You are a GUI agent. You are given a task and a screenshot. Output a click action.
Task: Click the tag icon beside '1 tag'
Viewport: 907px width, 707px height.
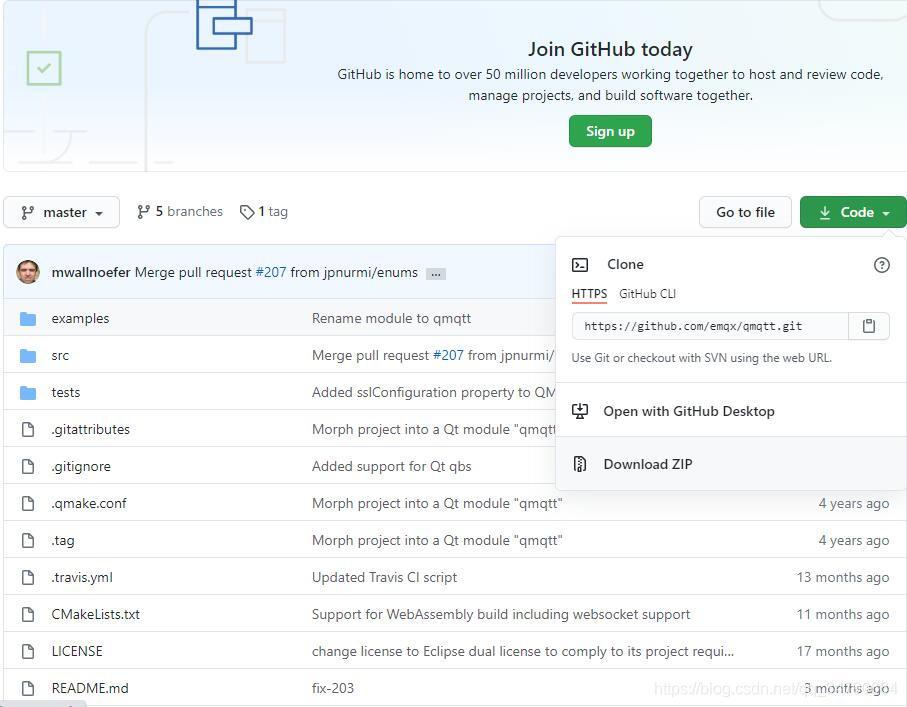click(247, 212)
